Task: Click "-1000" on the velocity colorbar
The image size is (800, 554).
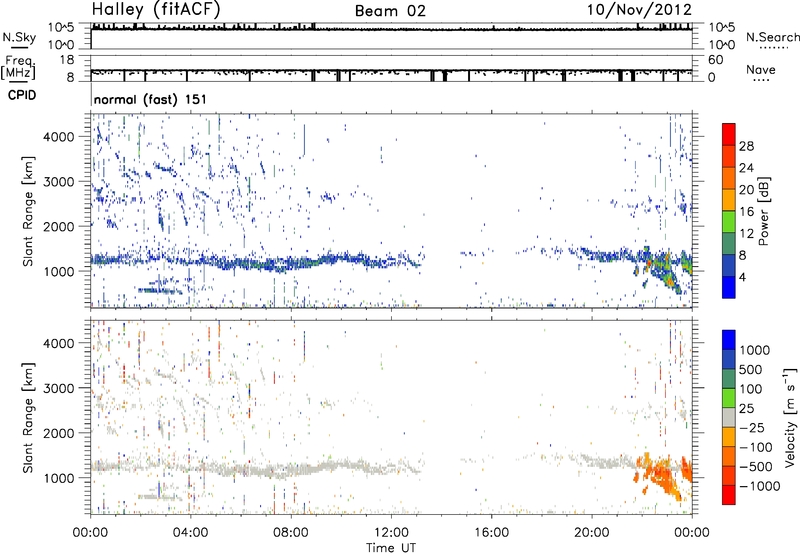Action: [760, 486]
